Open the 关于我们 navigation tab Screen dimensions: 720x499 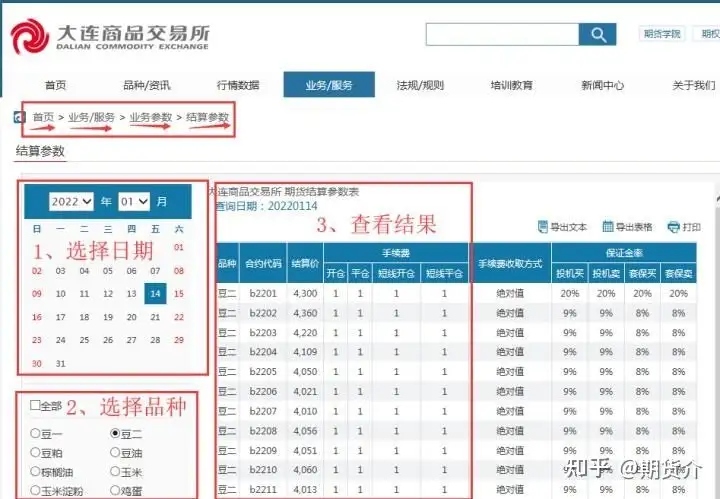[694, 85]
